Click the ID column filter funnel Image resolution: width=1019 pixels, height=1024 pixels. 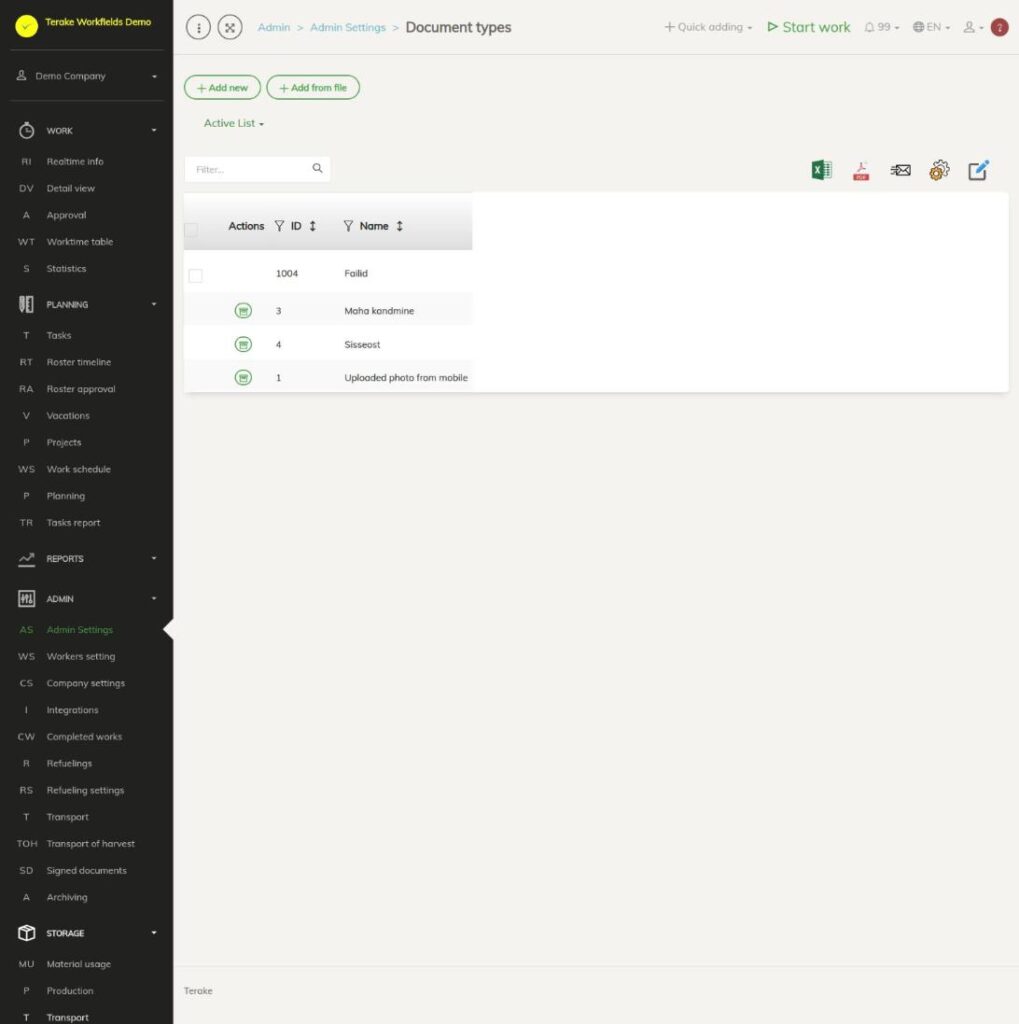click(280, 226)
